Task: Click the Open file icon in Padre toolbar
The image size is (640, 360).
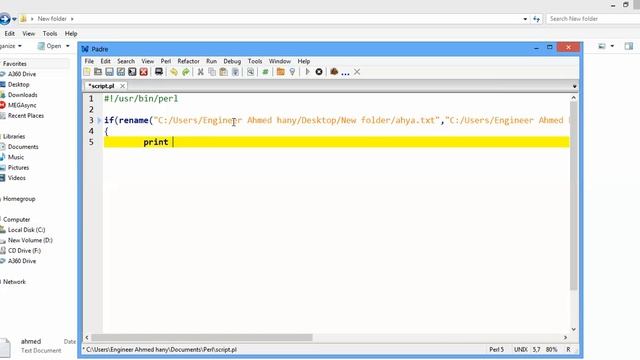Action: pos(98,72)
